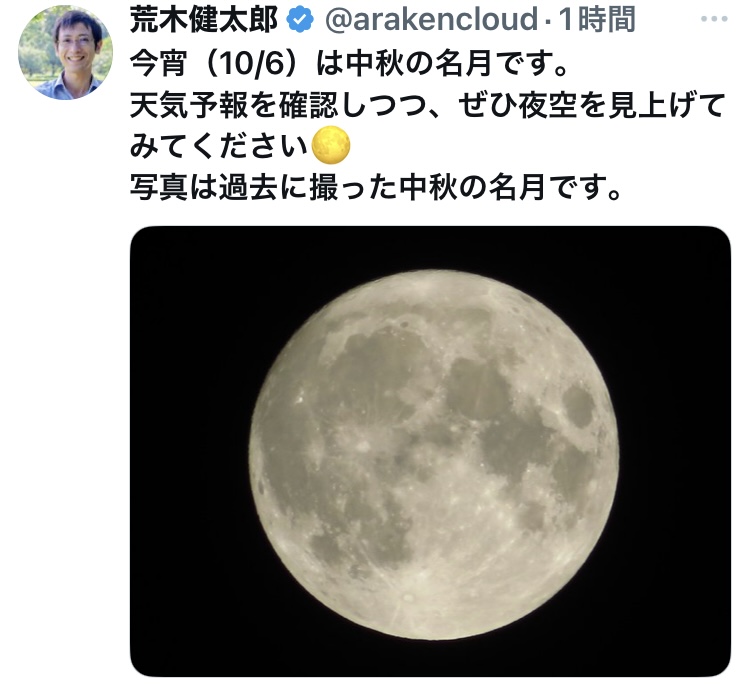Viewport: 750px width, 688px height.
Task: Open the 荒木健太郎 display name link
Action: tap(205, 20)
